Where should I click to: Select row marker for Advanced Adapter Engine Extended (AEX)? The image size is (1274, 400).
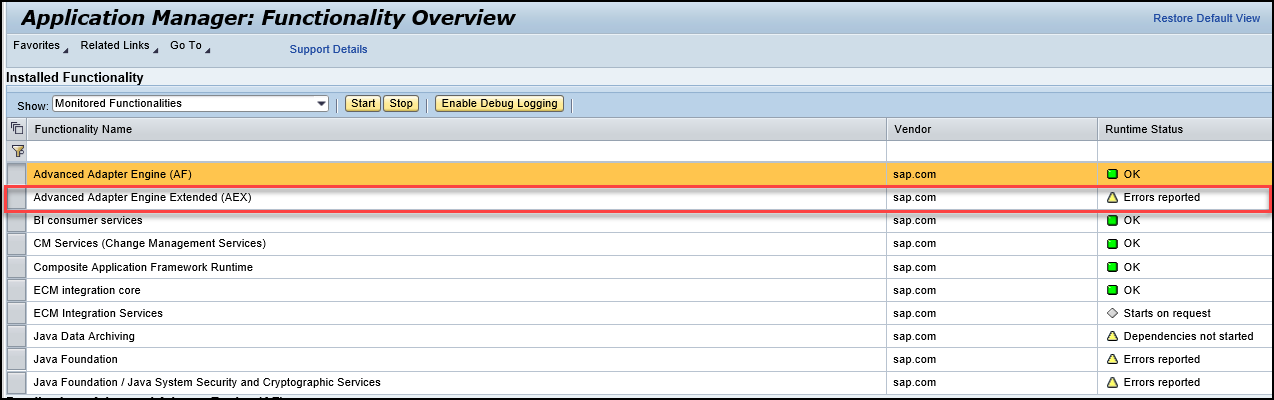[16, 197]
